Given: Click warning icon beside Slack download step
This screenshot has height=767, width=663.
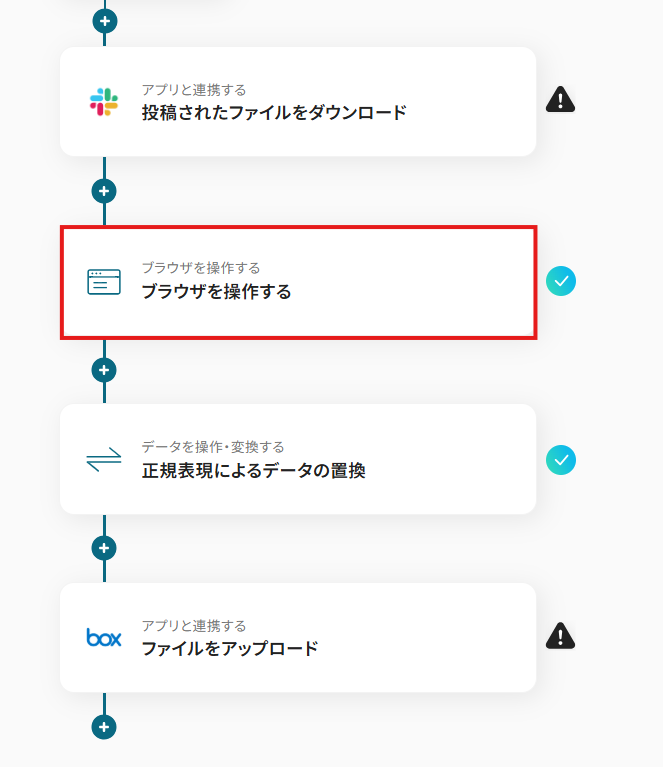Looking at the screenshot, I should 561,99.
